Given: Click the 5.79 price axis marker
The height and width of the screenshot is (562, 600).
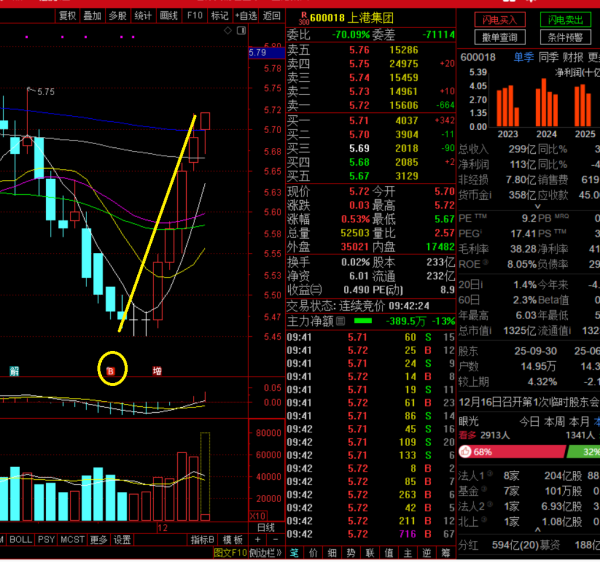Looking at the screenshot, I should 266,52.
